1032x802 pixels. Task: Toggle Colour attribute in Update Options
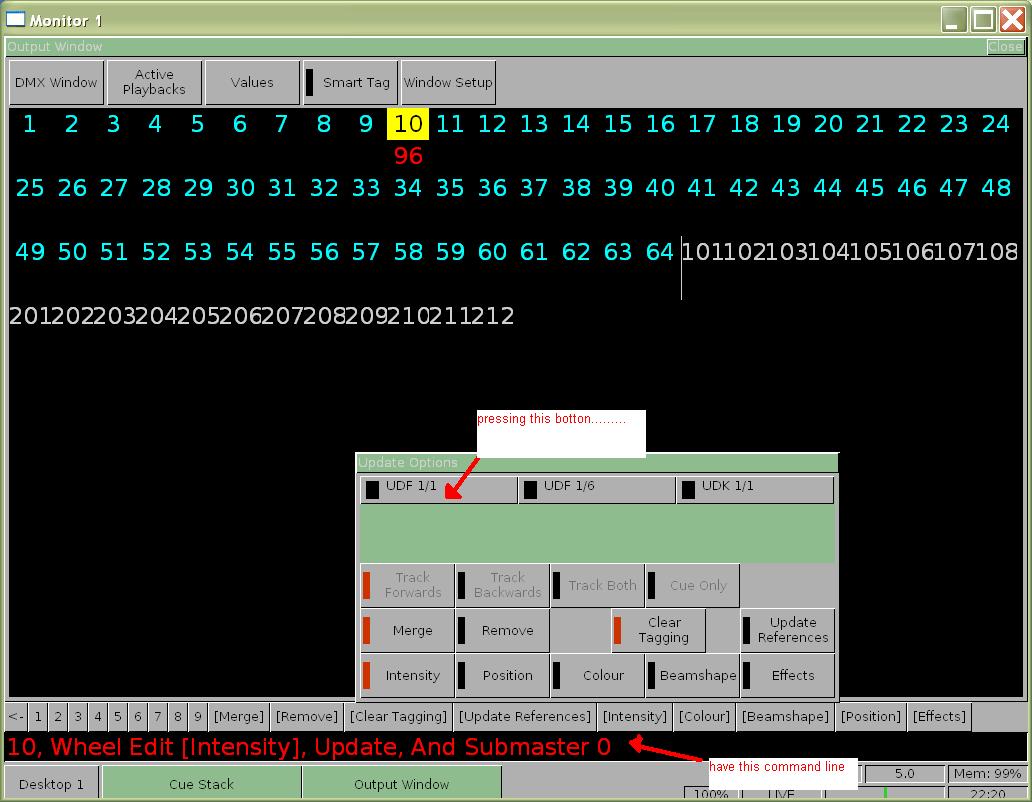598,676
